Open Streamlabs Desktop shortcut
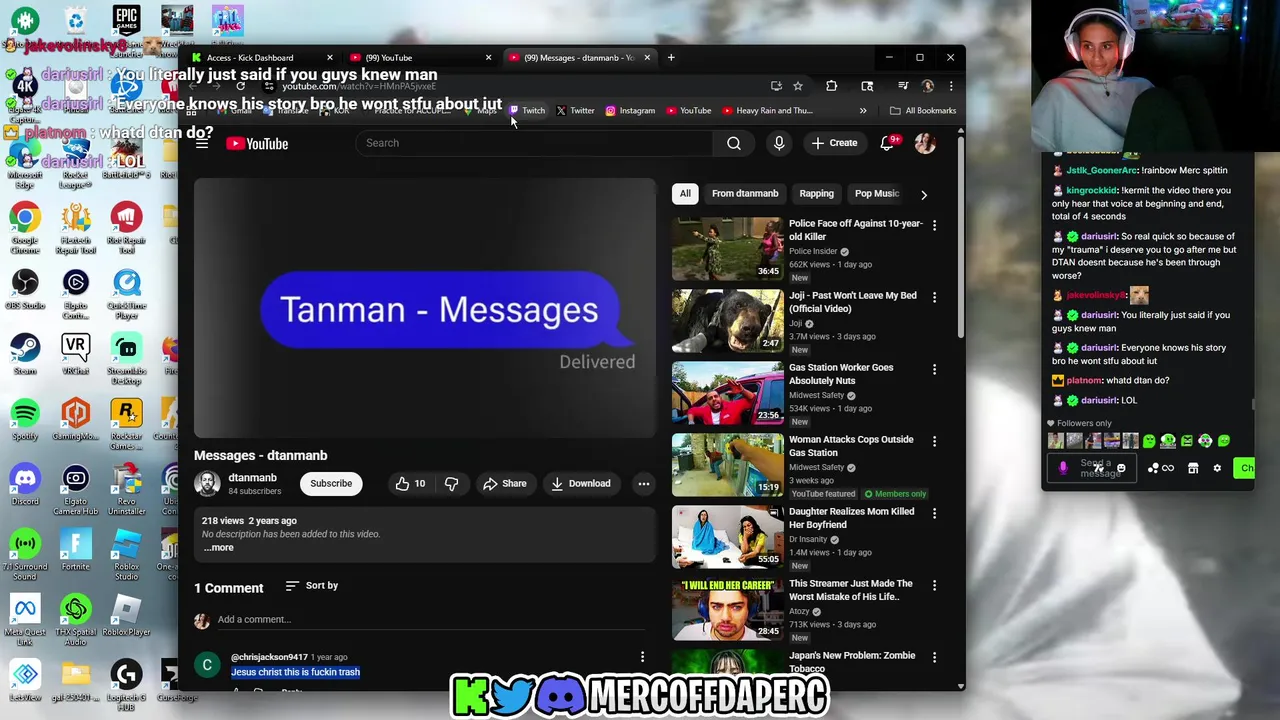The image size is (1280, 720). 126,360
